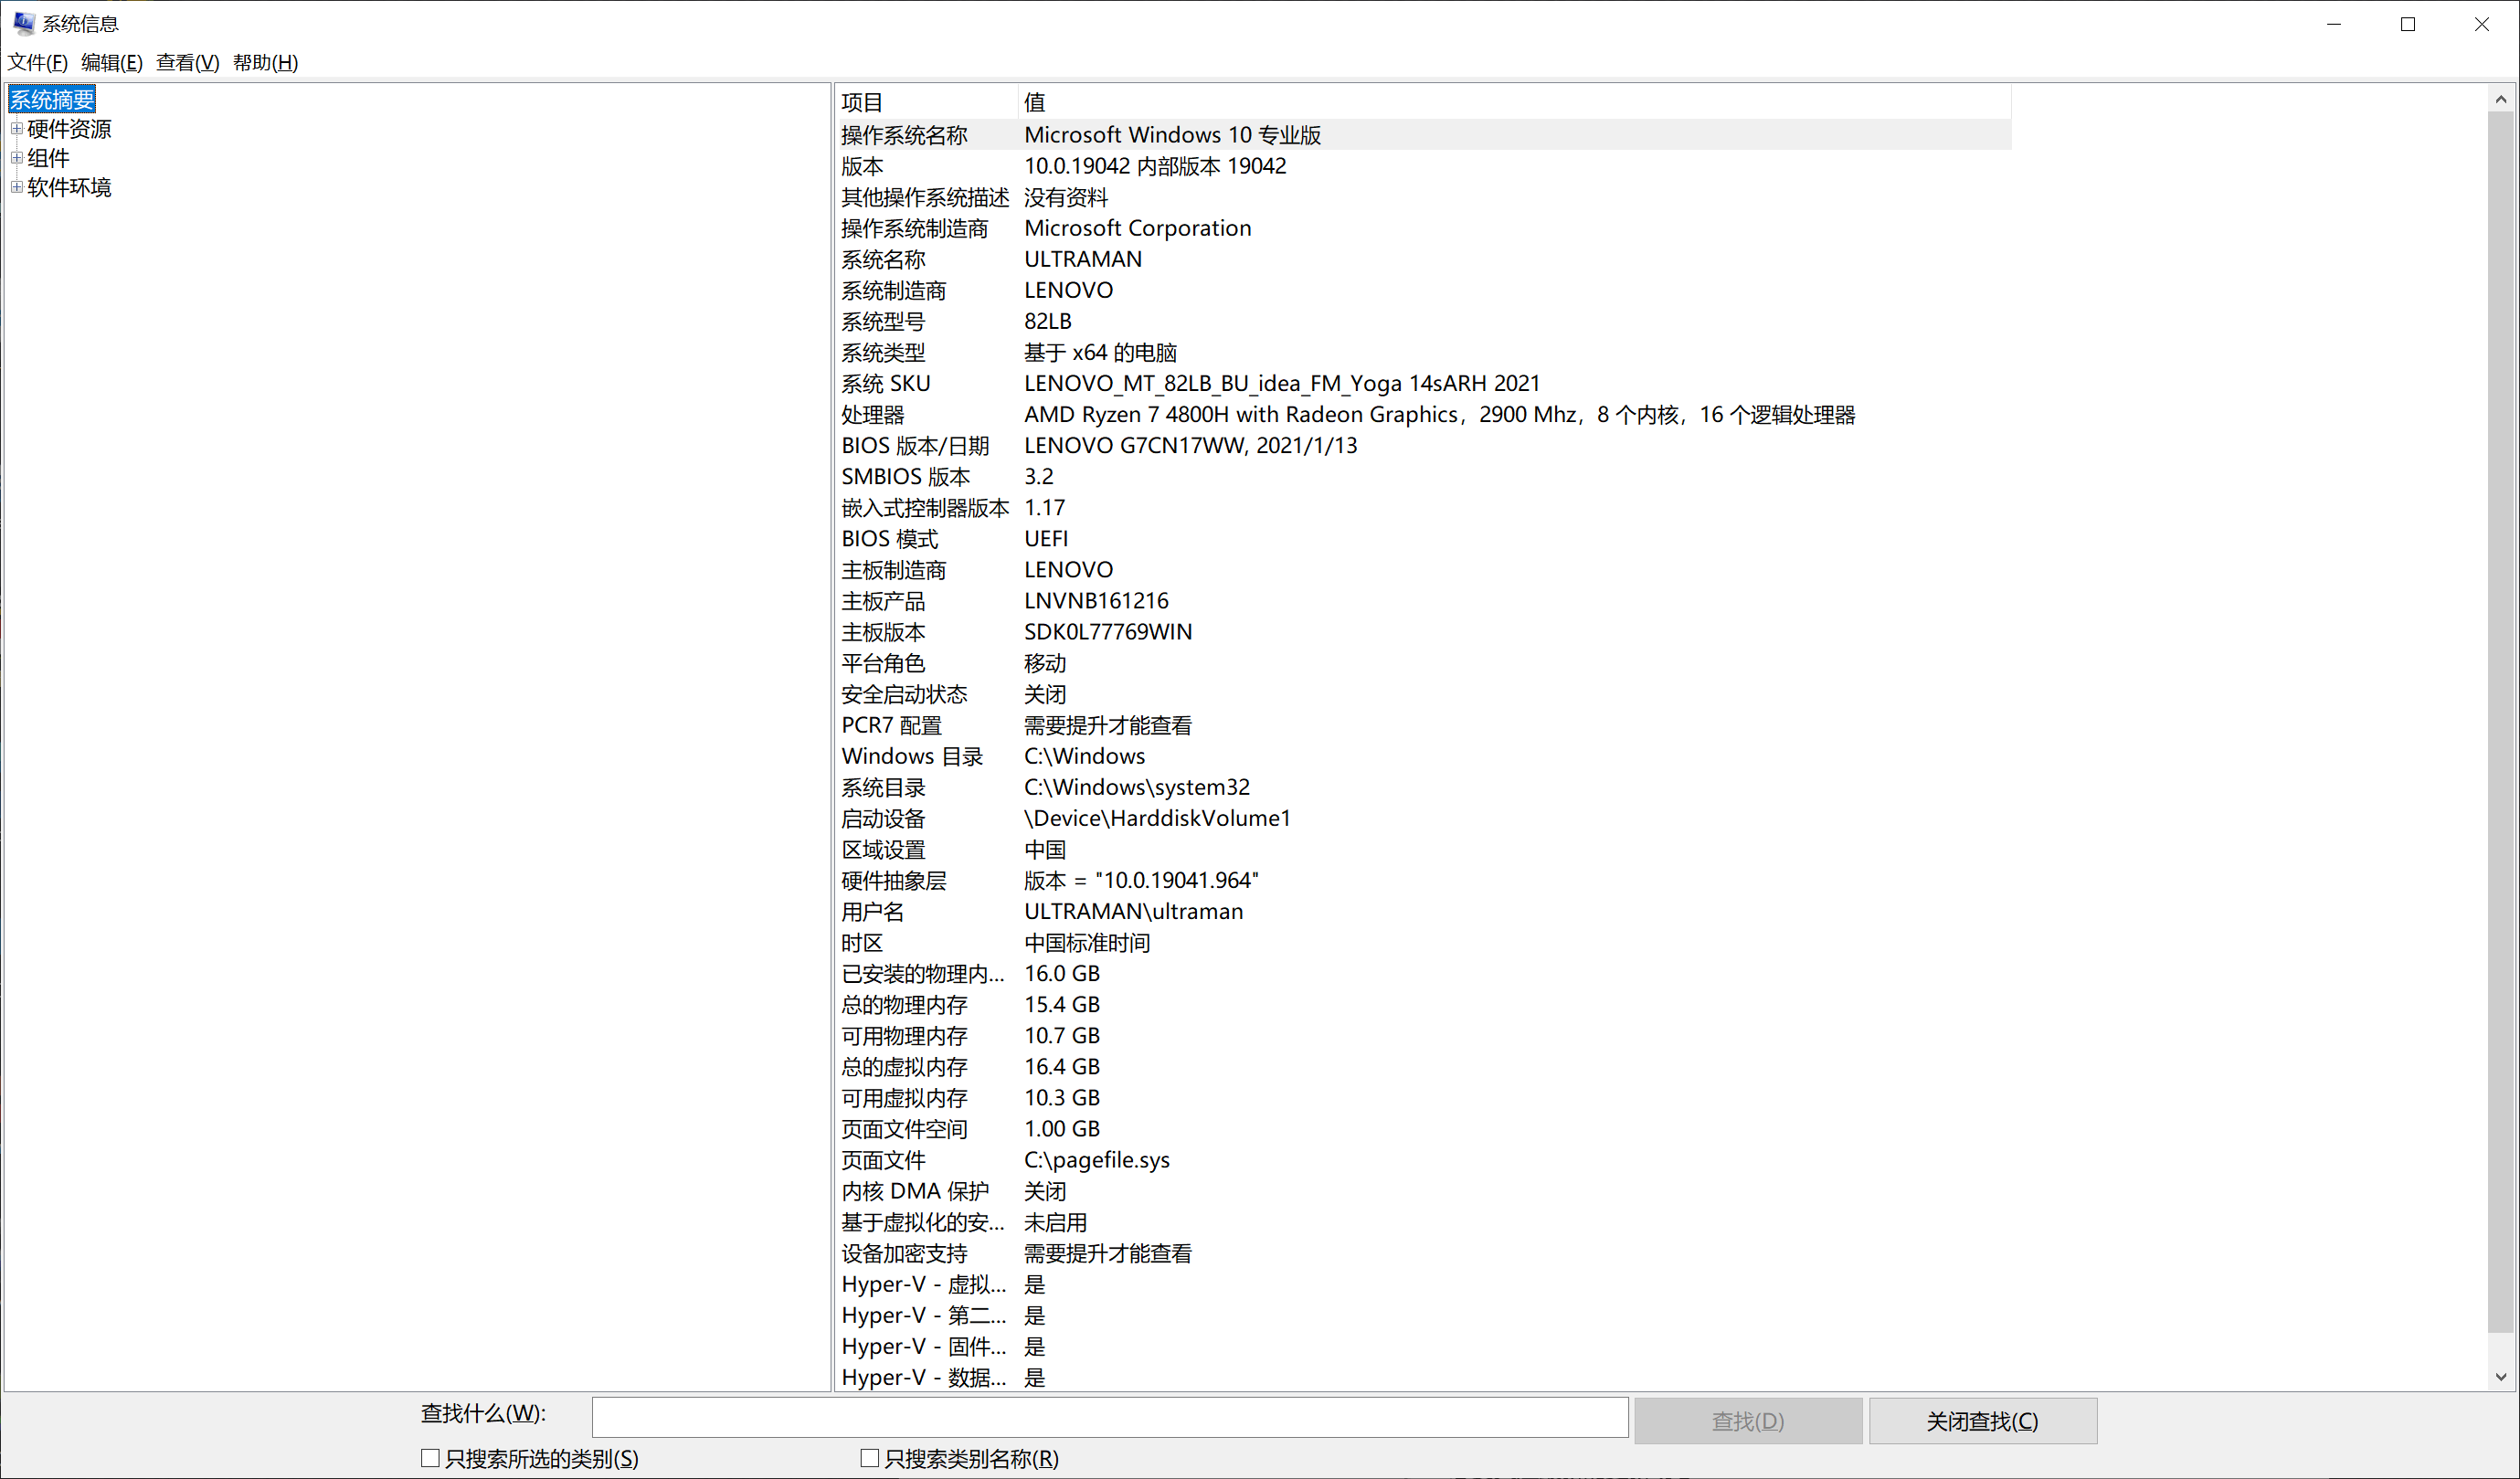Enable 只搜索所选的类别(S) checkbox
This screenshot has width=2520, height=1479.
click(x=431, y=1458)
